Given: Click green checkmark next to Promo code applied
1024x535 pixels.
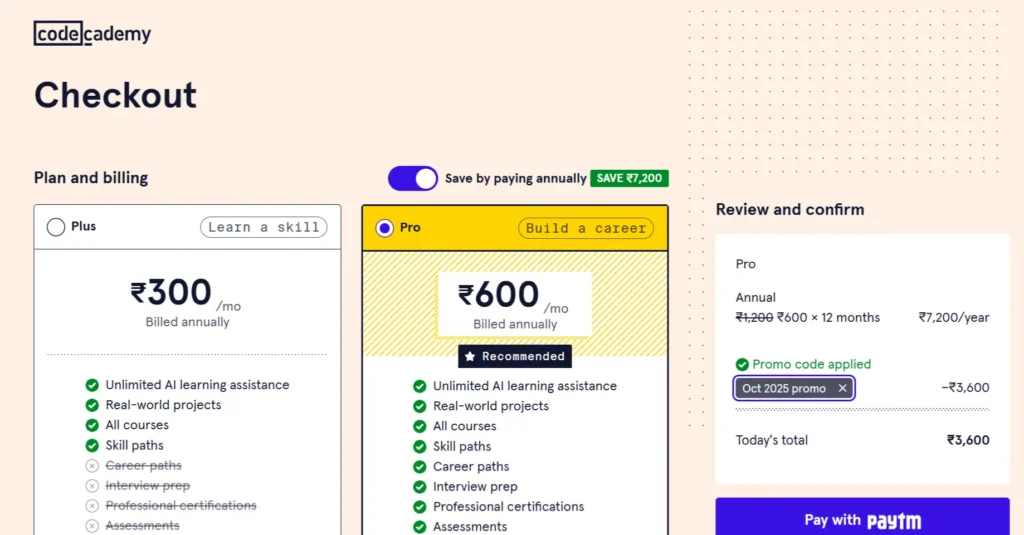Looking at the screenshot, I should point(742,365).
